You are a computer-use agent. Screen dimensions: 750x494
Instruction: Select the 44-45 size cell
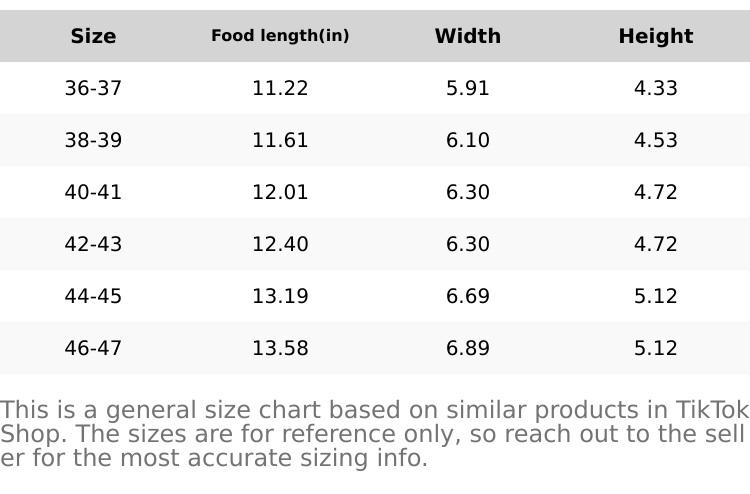coord(93,296)
